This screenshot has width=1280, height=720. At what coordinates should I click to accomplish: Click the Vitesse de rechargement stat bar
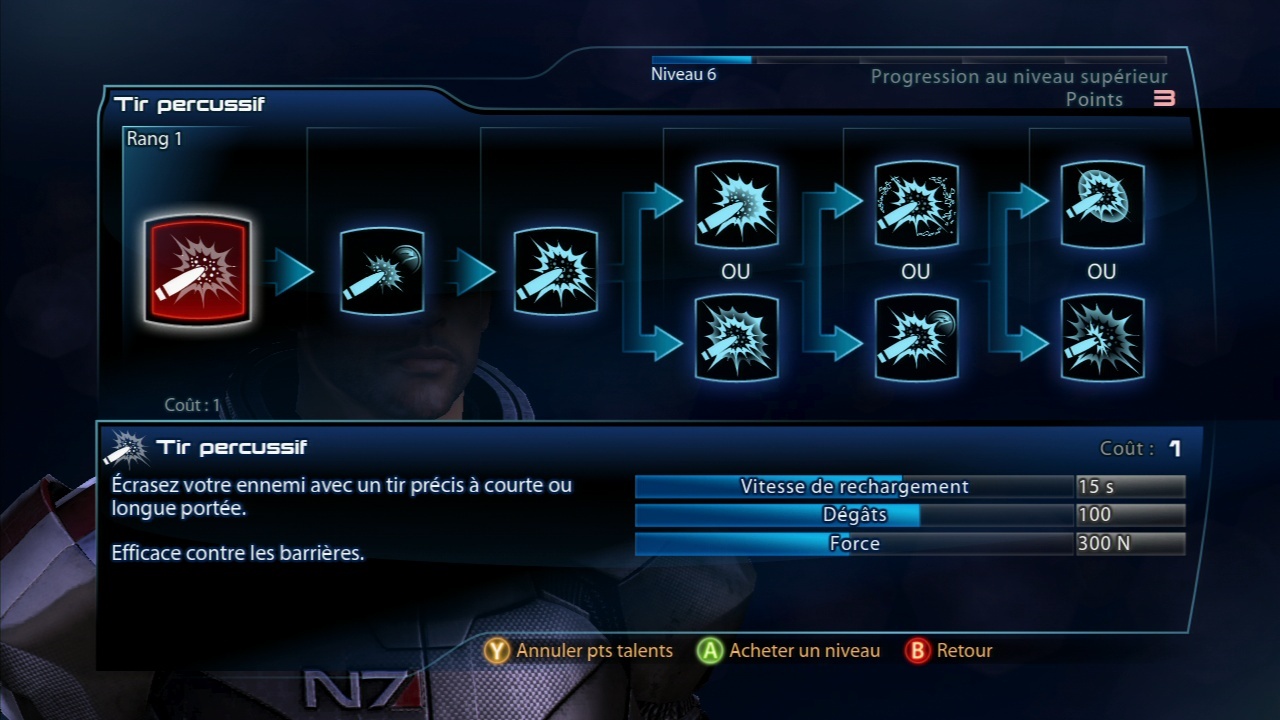pos(910,487)
